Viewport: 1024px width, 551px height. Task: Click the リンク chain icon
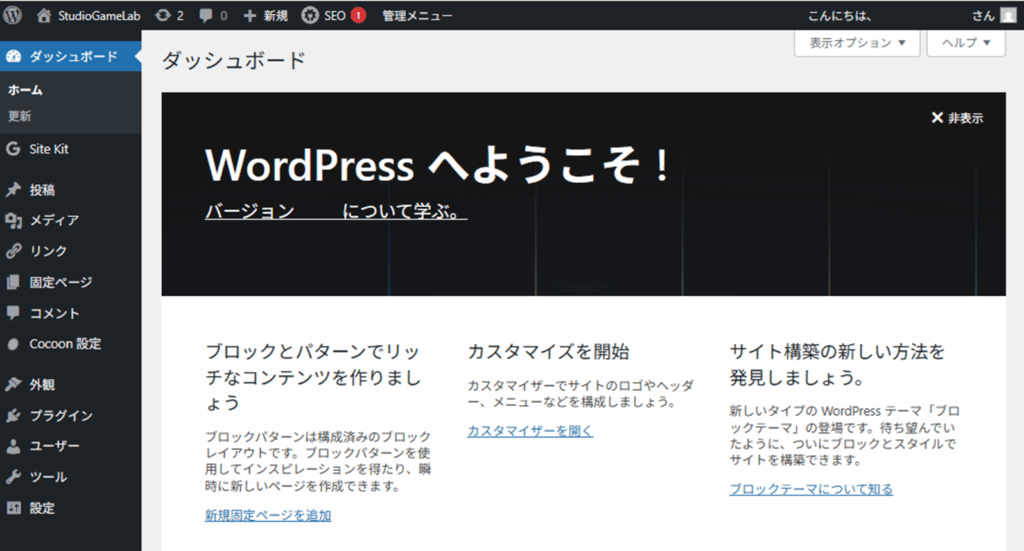(13, 251)
